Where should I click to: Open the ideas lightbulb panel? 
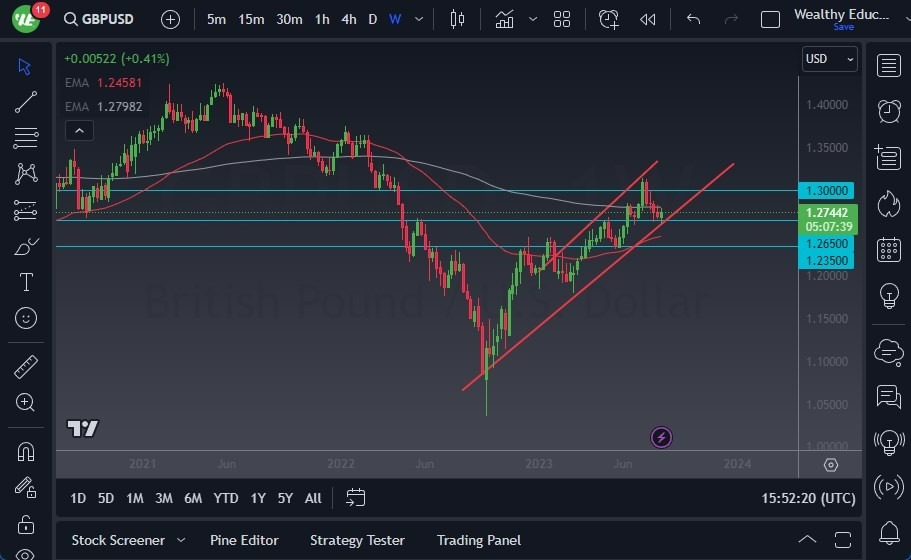click(x=889, y=296)
